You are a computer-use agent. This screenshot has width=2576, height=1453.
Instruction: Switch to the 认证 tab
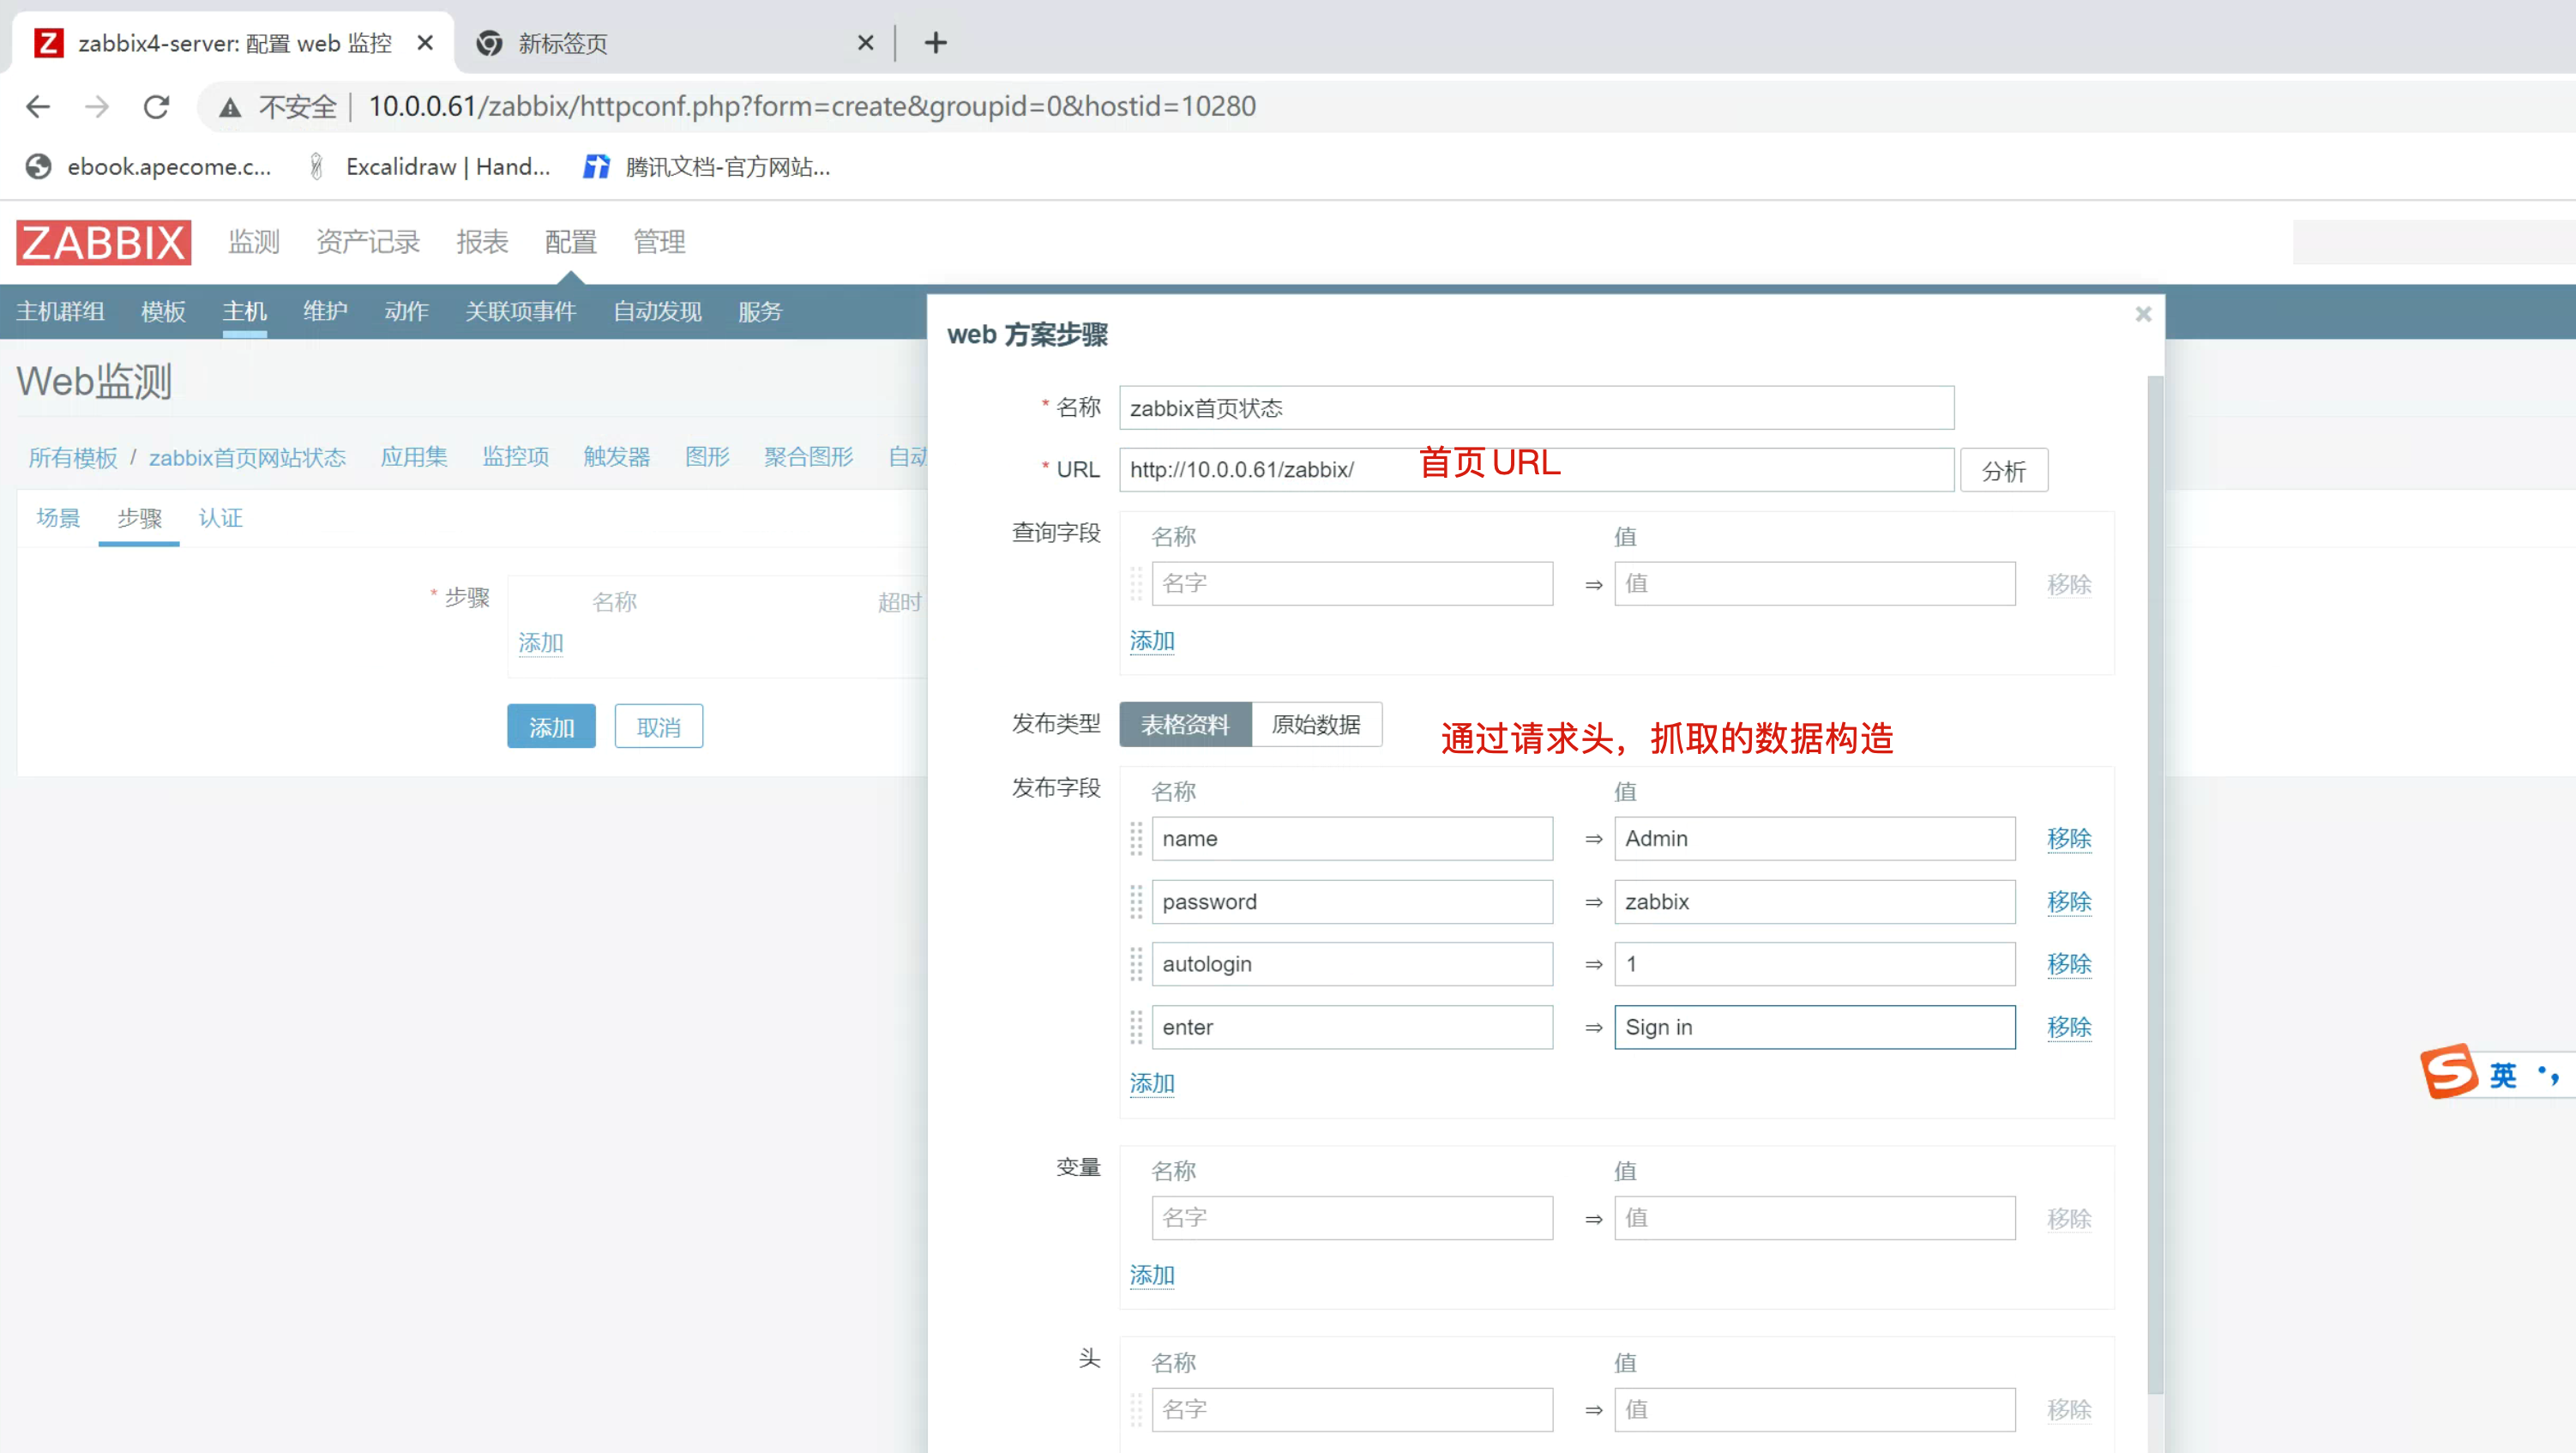click(220, 518)
